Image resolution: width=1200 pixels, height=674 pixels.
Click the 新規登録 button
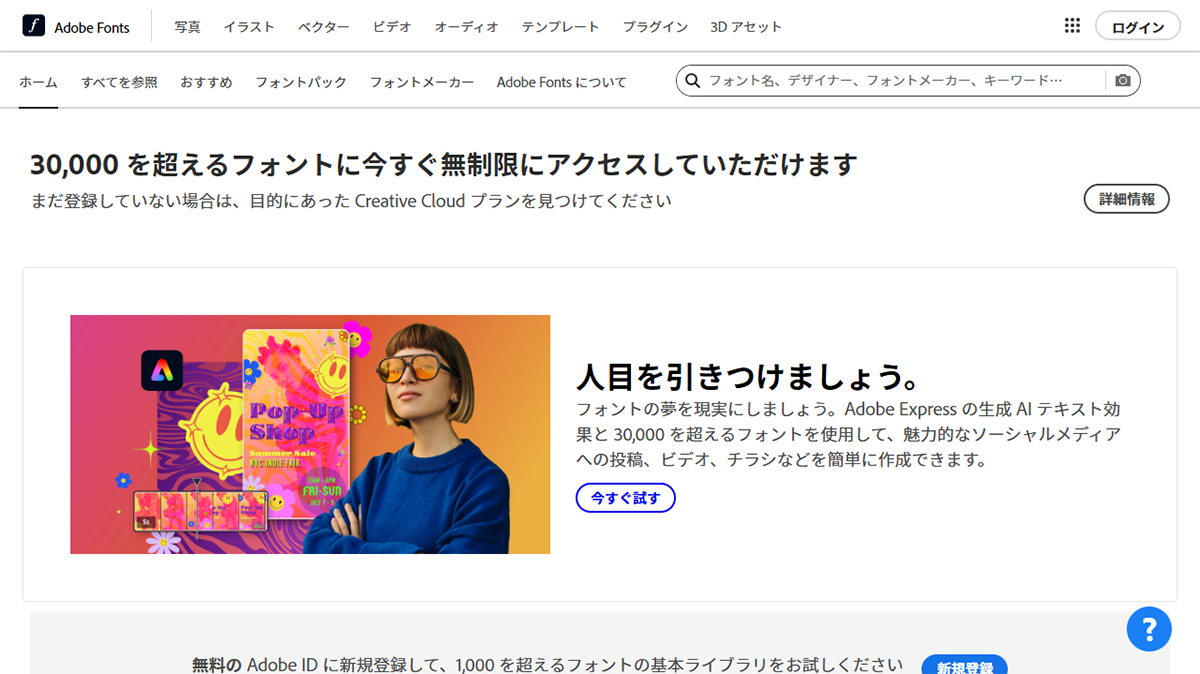[x=964, y=666]
